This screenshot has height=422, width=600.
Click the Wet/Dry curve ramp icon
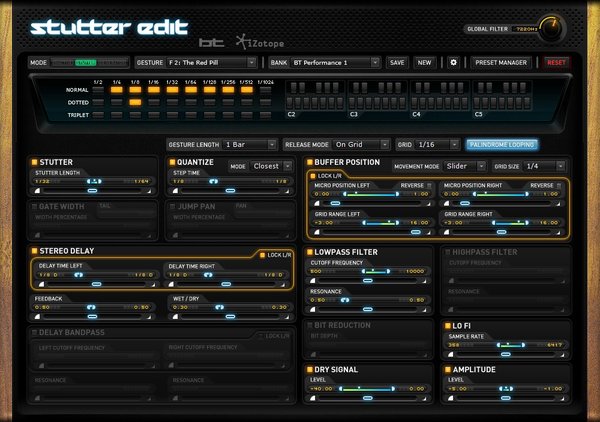[175, 317]
